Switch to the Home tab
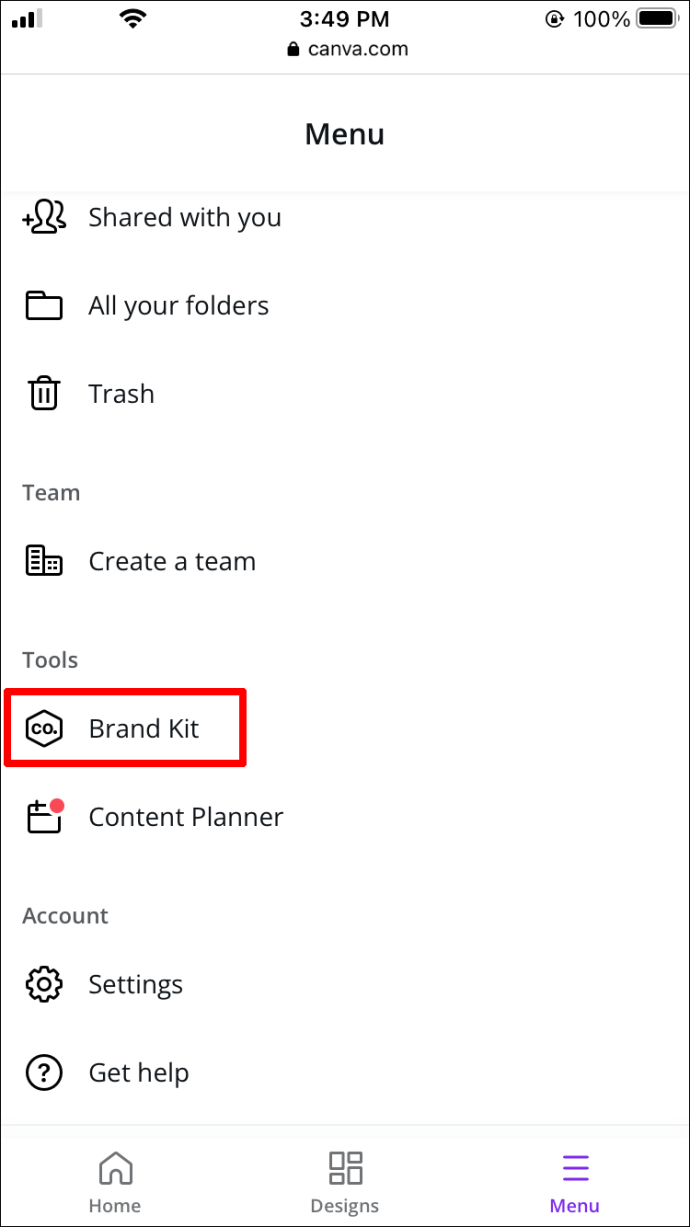Screen dimensions: 690x1227 click(115, 1182)
